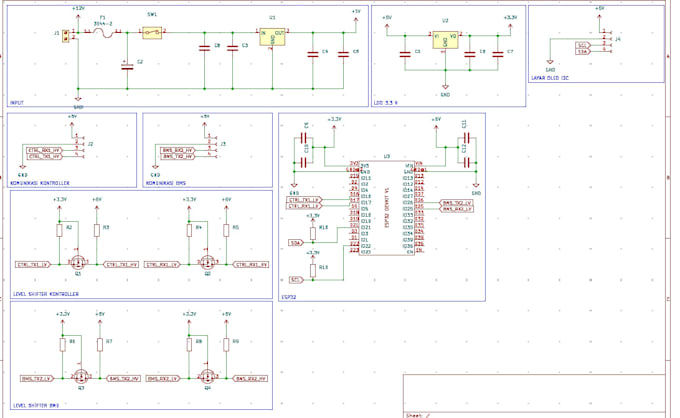Select CTRL_RX1_HV label right of Q2
Screen dimensions: 680x418
251,264
